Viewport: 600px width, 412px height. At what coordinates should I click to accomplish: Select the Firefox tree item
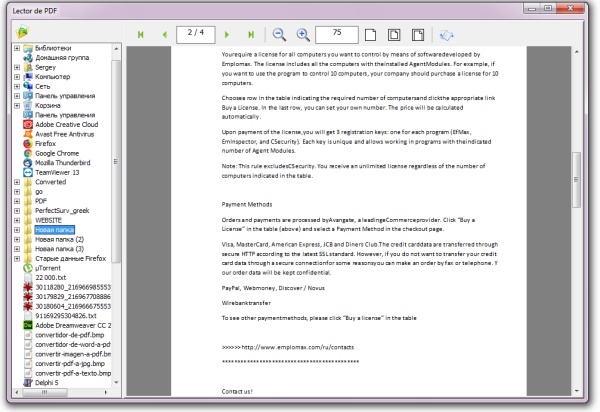[x=46, y=144]
